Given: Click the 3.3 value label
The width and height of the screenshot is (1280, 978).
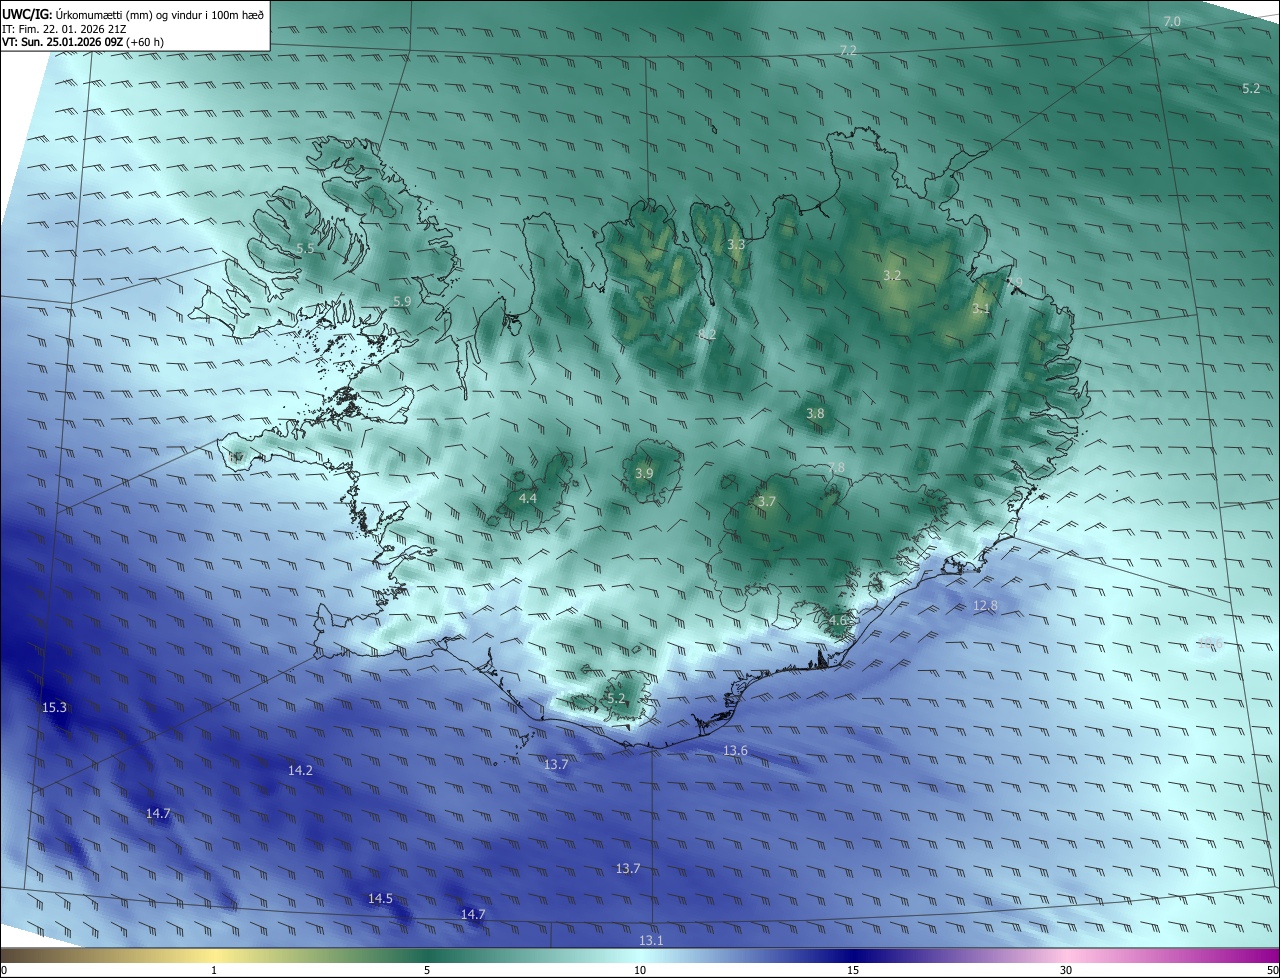Looking at the screenshot, I should tap(736, 244).
